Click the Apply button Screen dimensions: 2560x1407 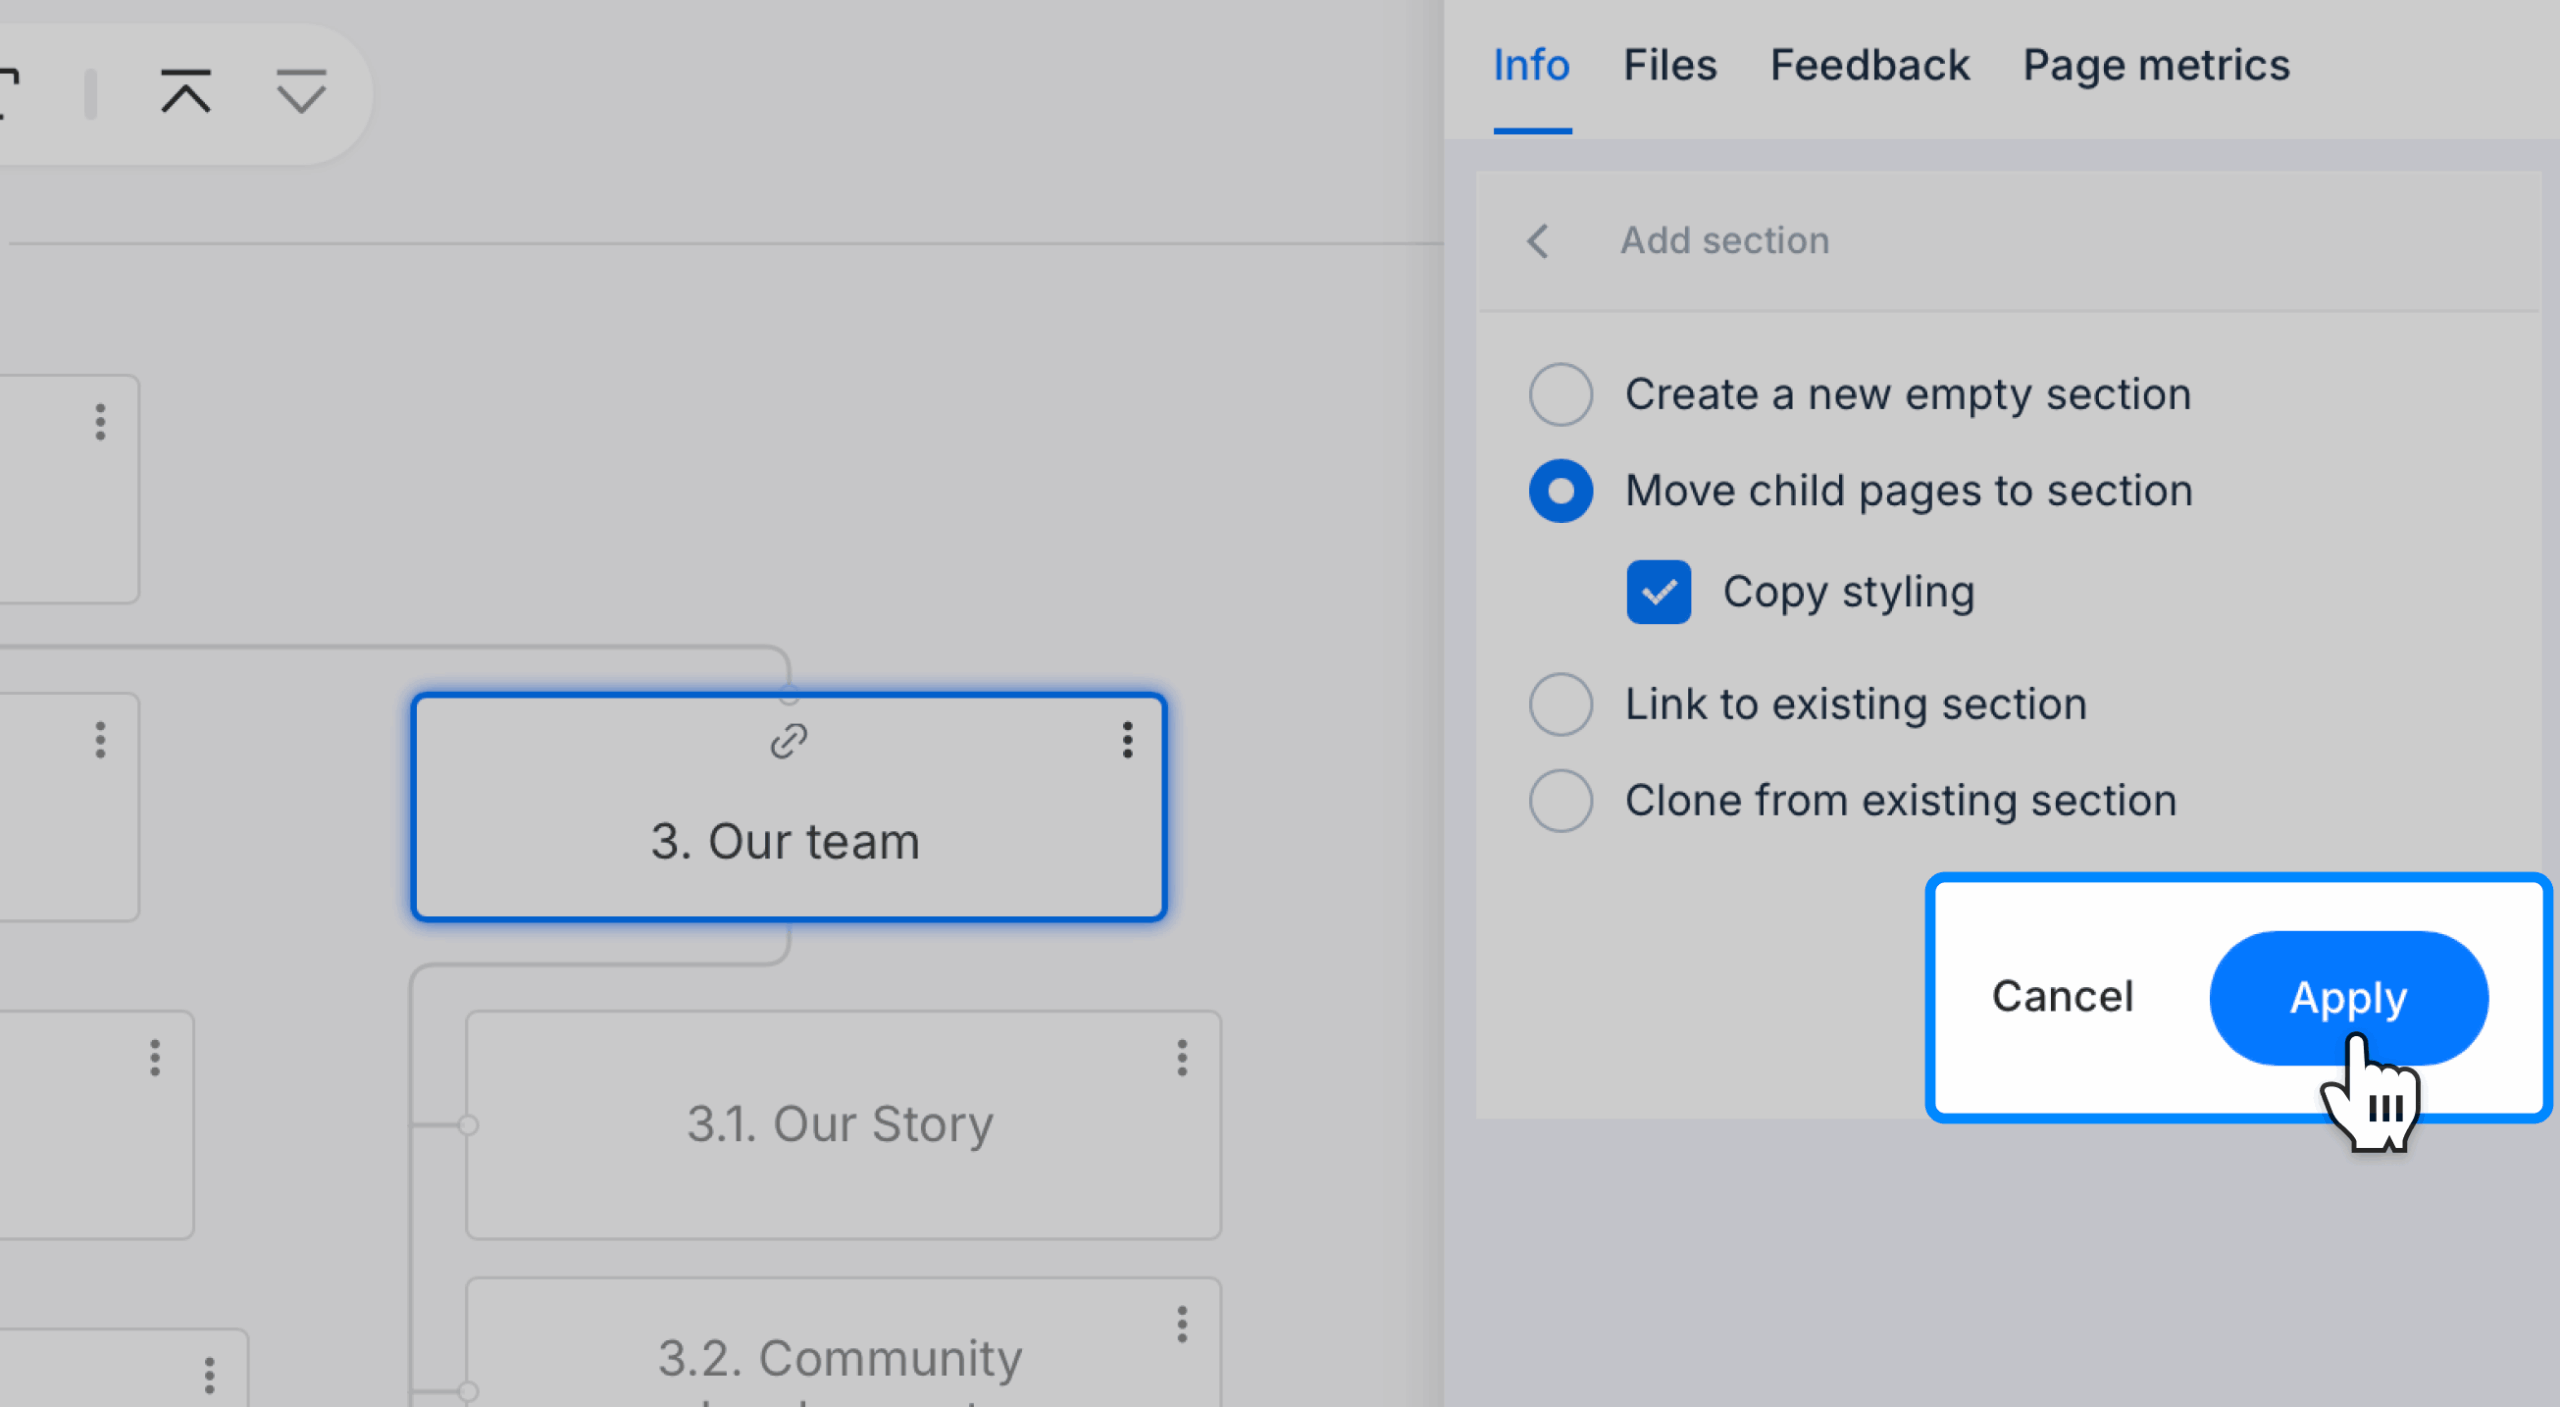[x=2348, y=997]
